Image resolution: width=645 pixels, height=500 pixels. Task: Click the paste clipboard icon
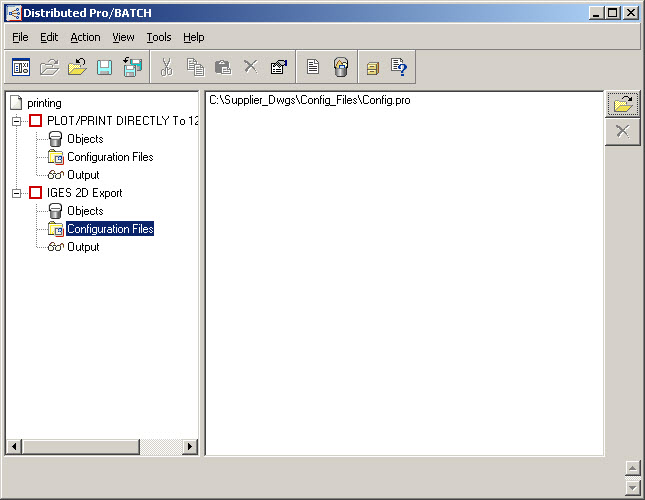tap(223, 67)
